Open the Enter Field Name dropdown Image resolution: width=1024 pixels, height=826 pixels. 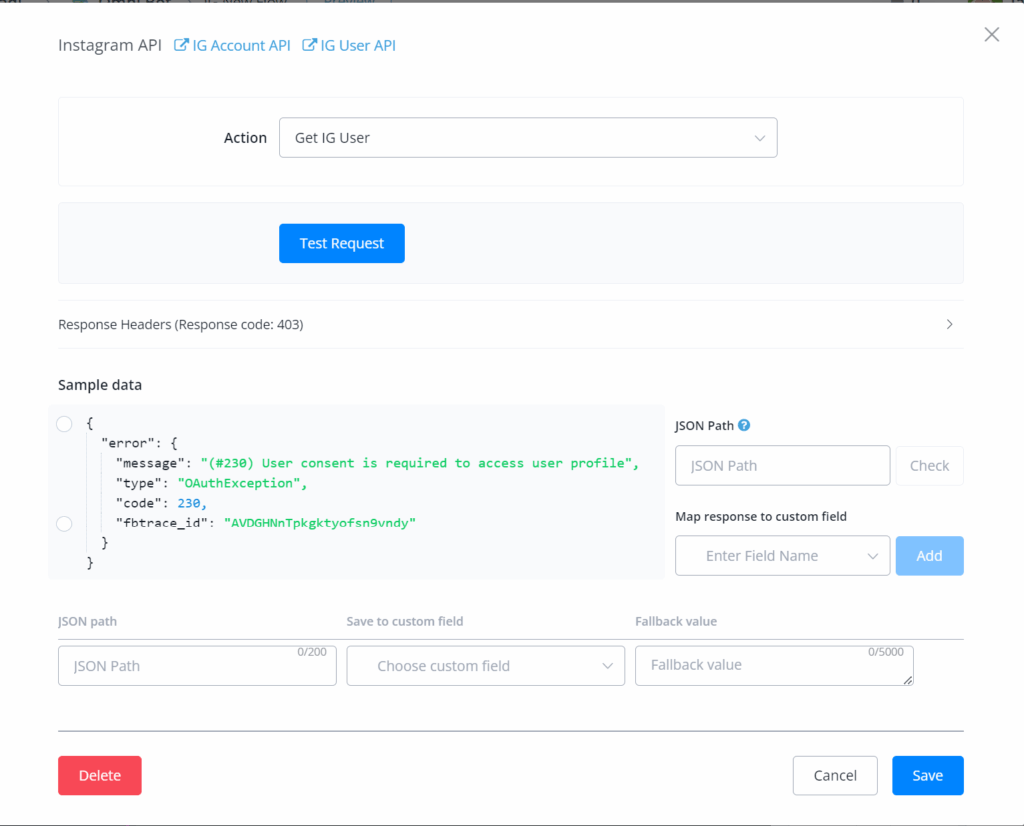tap(782, 556)
